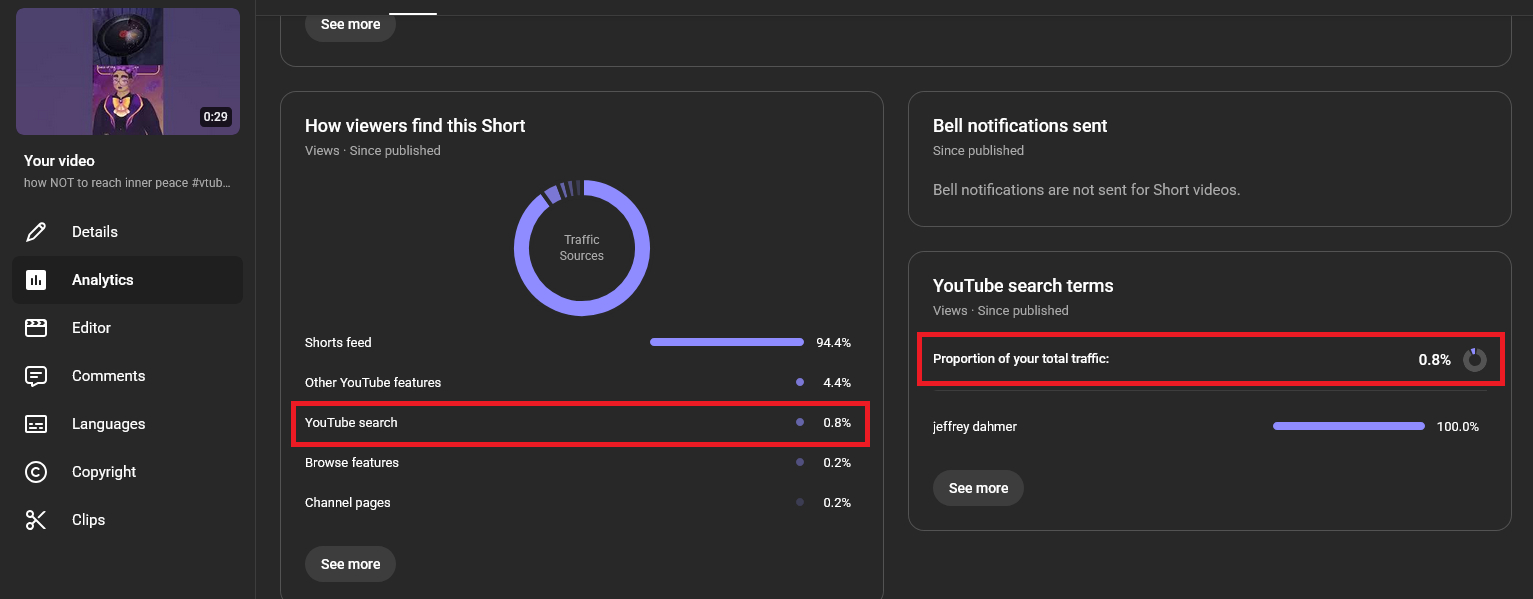Viewport: 1533px width, 599px height.
Task: Open Analytics bar chart icon
Action: (x=36, y=280)
